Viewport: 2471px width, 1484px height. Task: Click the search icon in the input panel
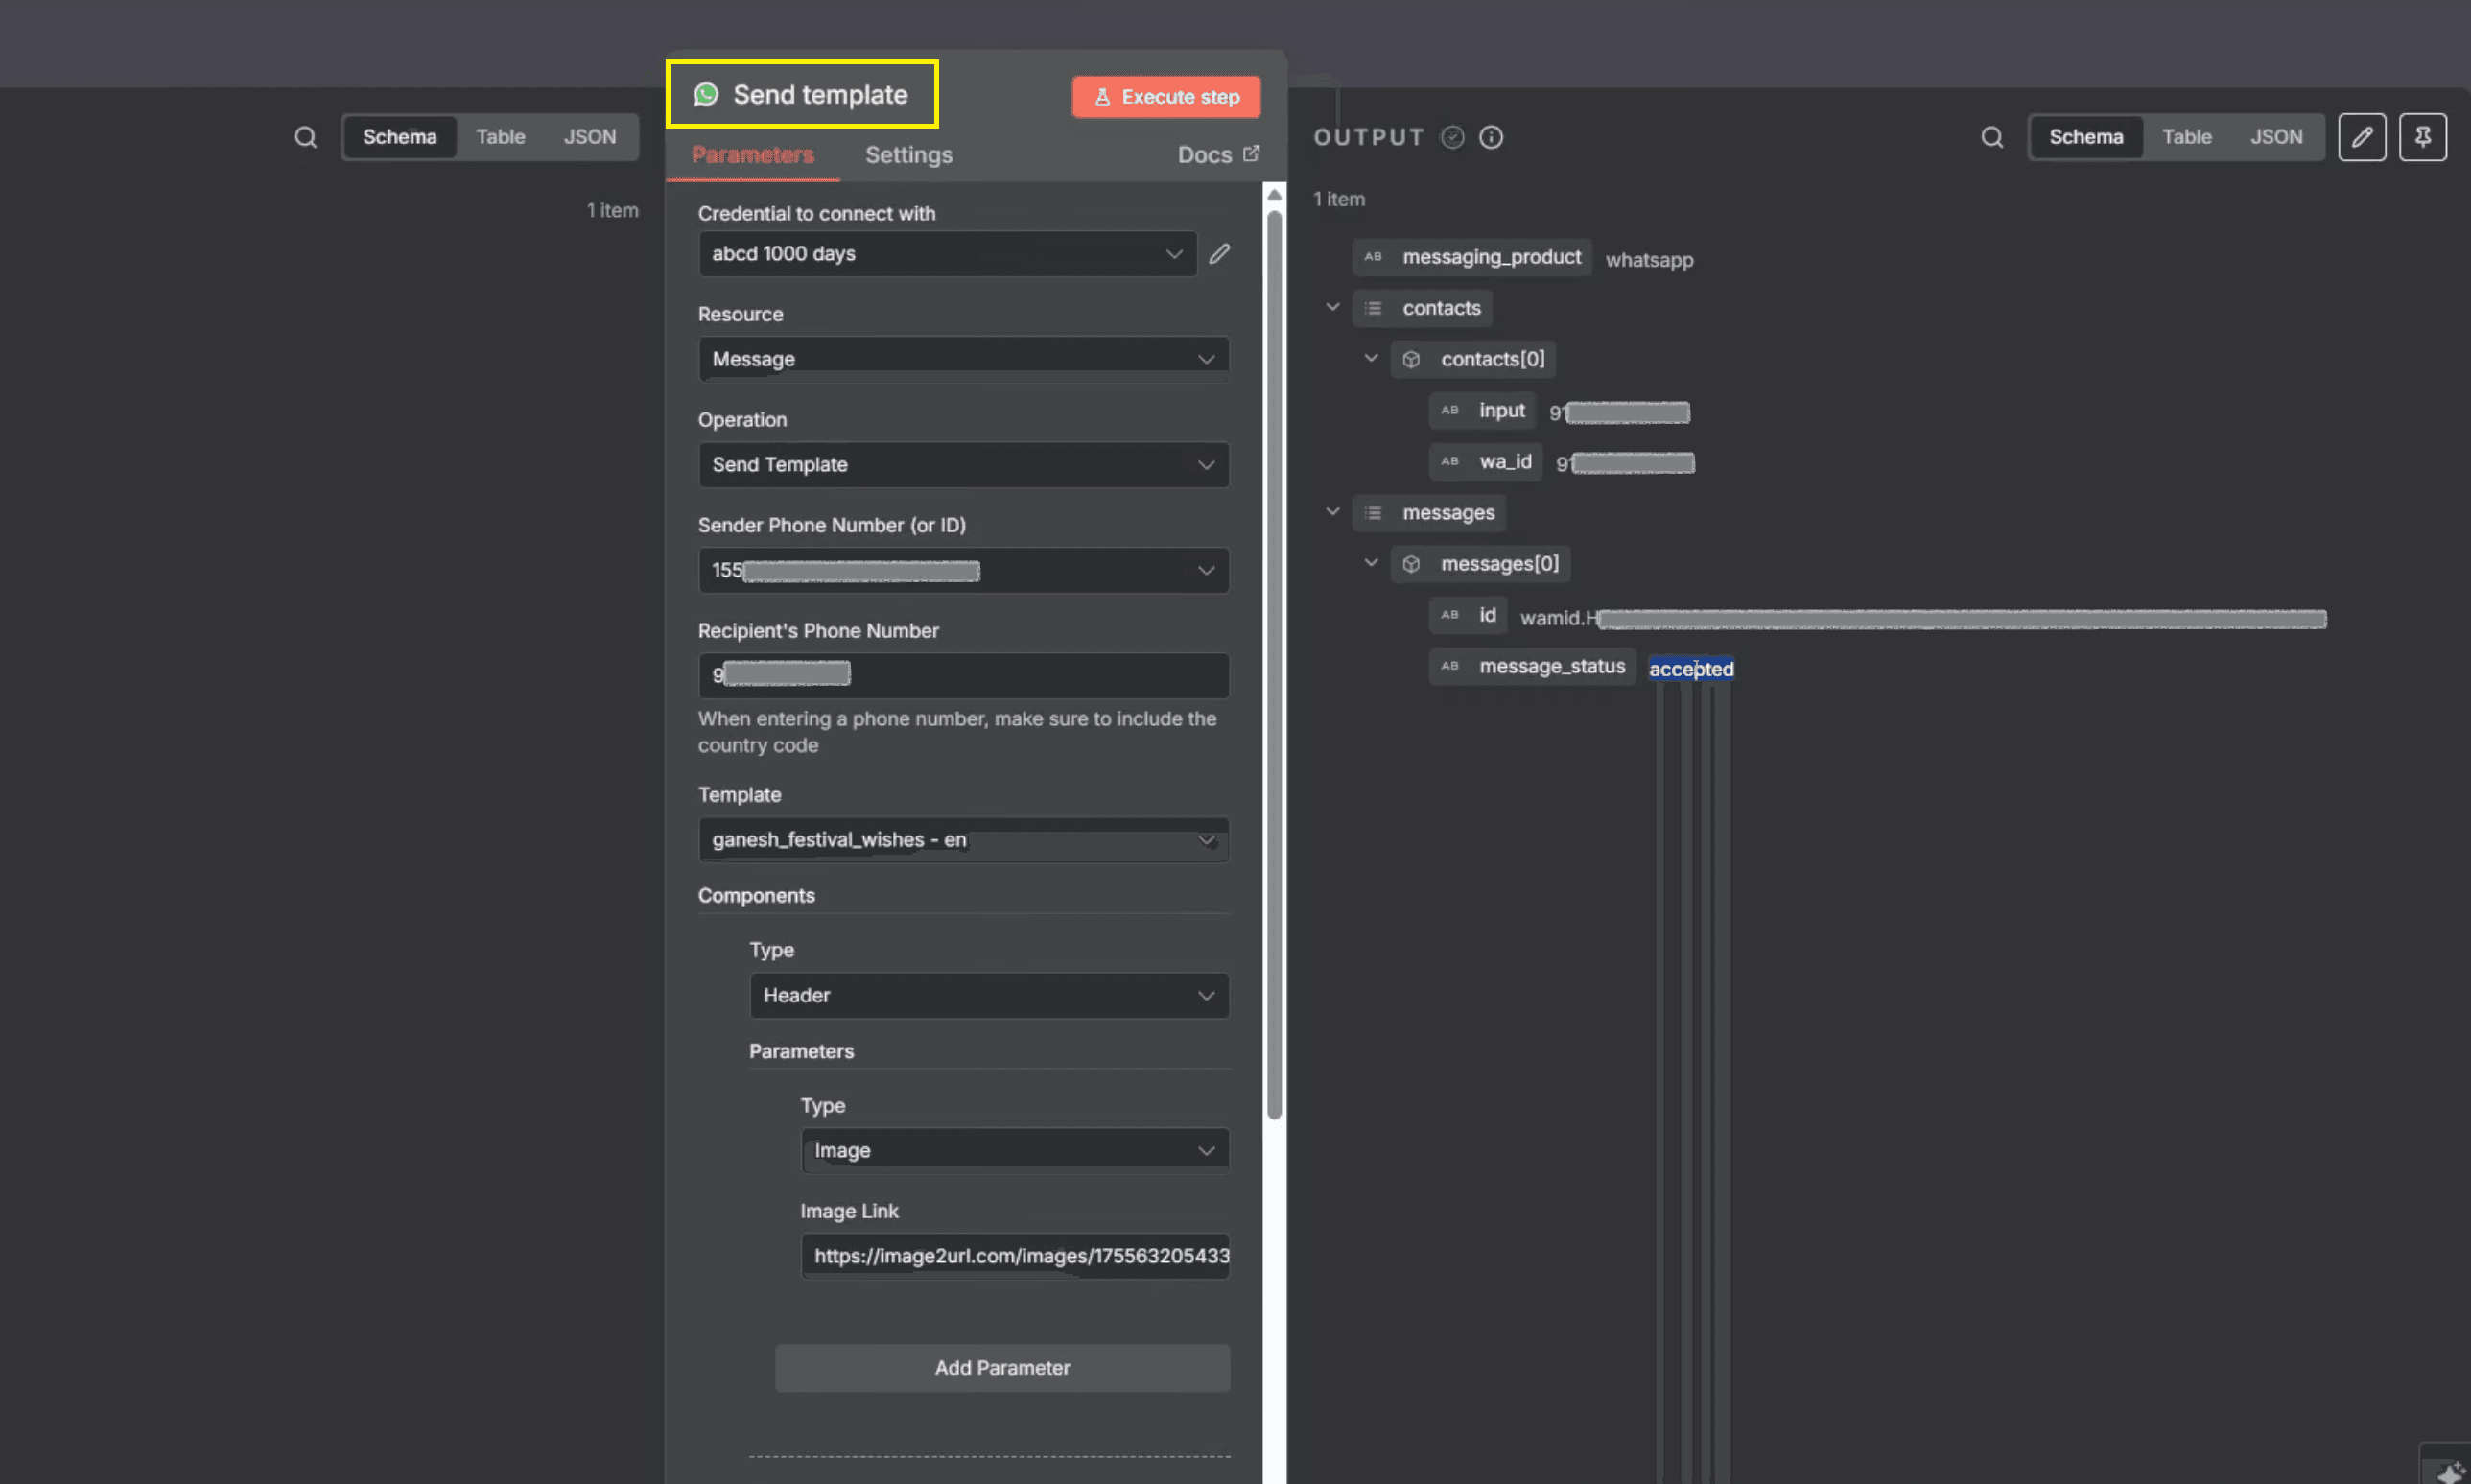(x=306, y=137)
